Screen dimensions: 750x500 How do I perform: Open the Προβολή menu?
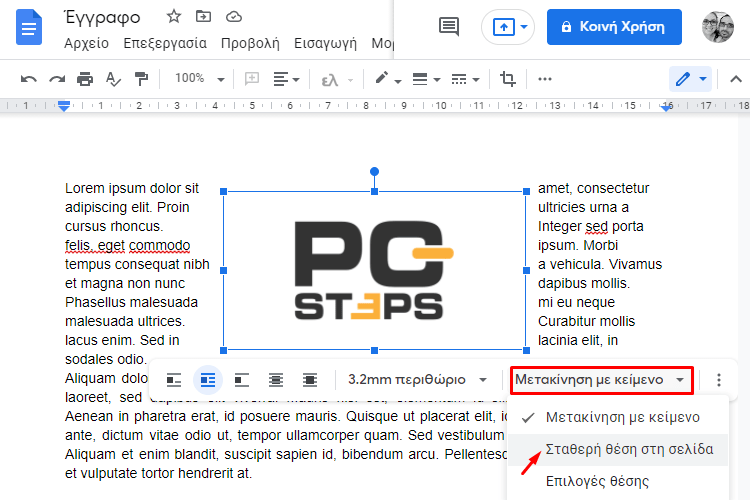coord(250,44)
